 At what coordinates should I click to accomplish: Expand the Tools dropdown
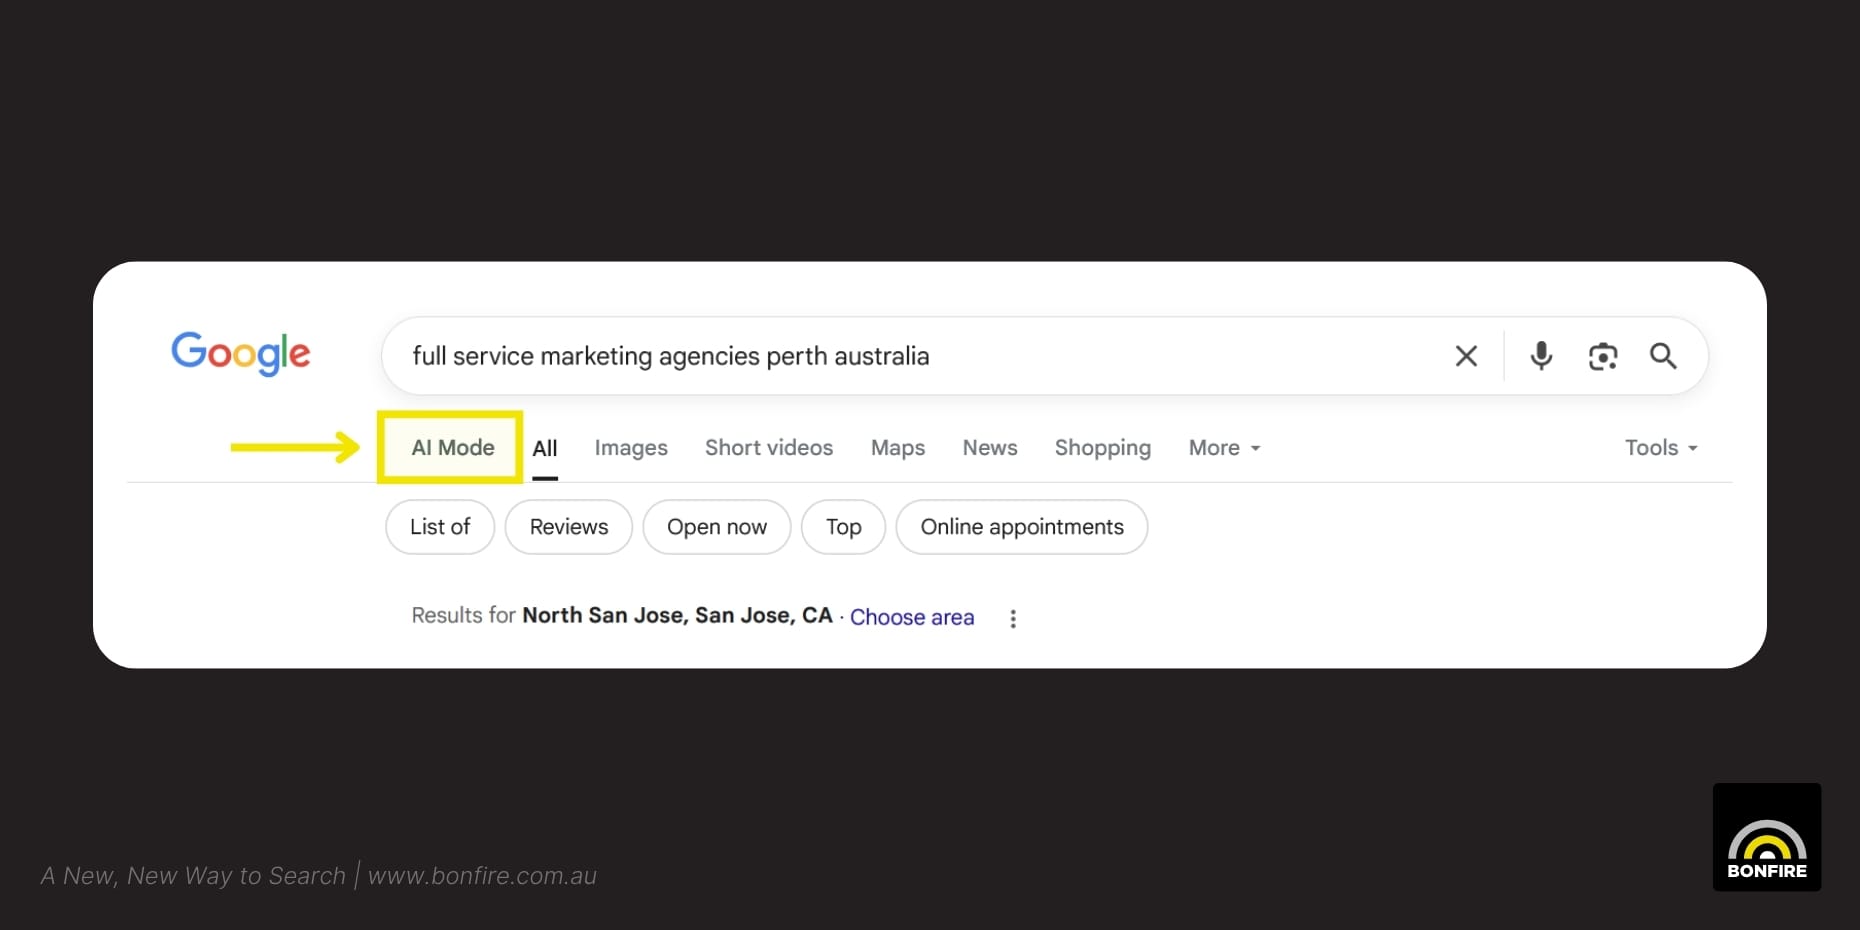[x=1661, y=448]
